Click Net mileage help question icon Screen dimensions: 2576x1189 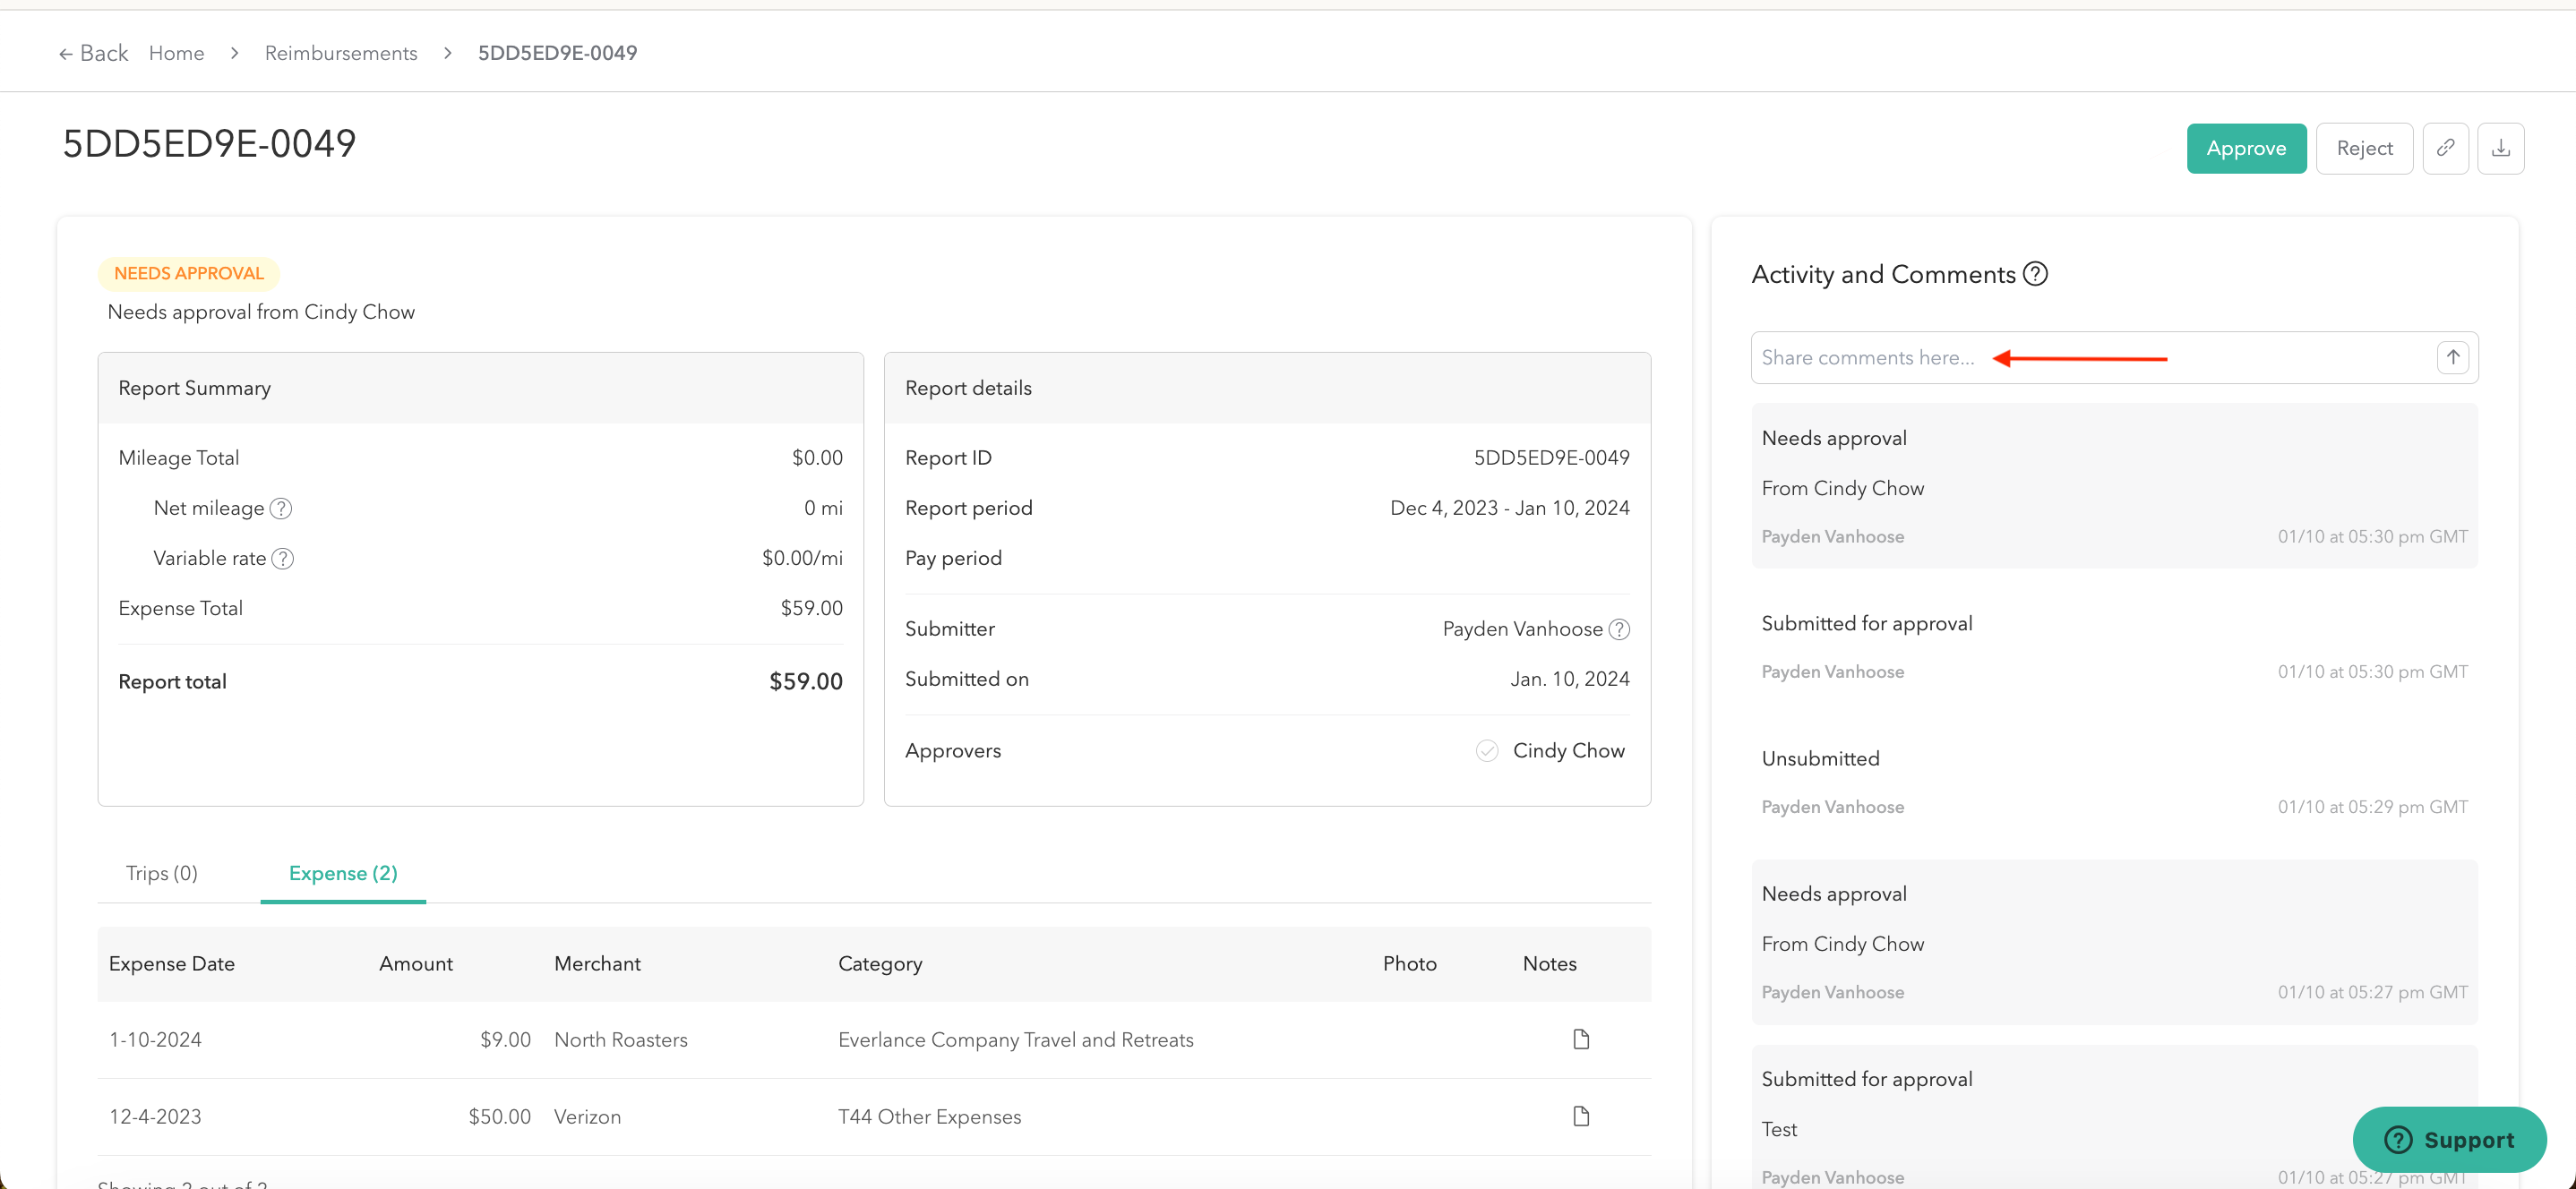pyautogui.click(x=282, y=508)
